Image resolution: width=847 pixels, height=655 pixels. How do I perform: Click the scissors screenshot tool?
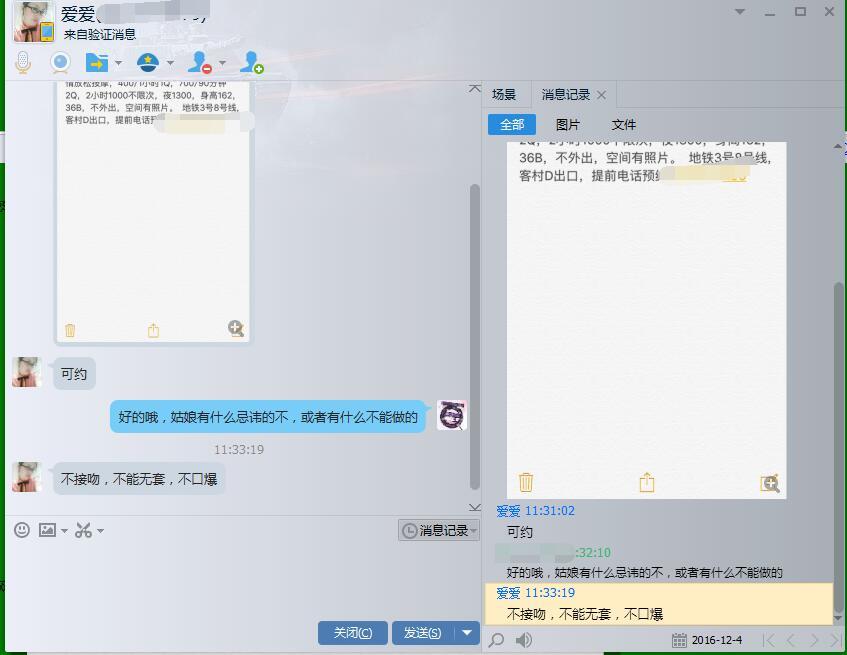coord(83,530)
